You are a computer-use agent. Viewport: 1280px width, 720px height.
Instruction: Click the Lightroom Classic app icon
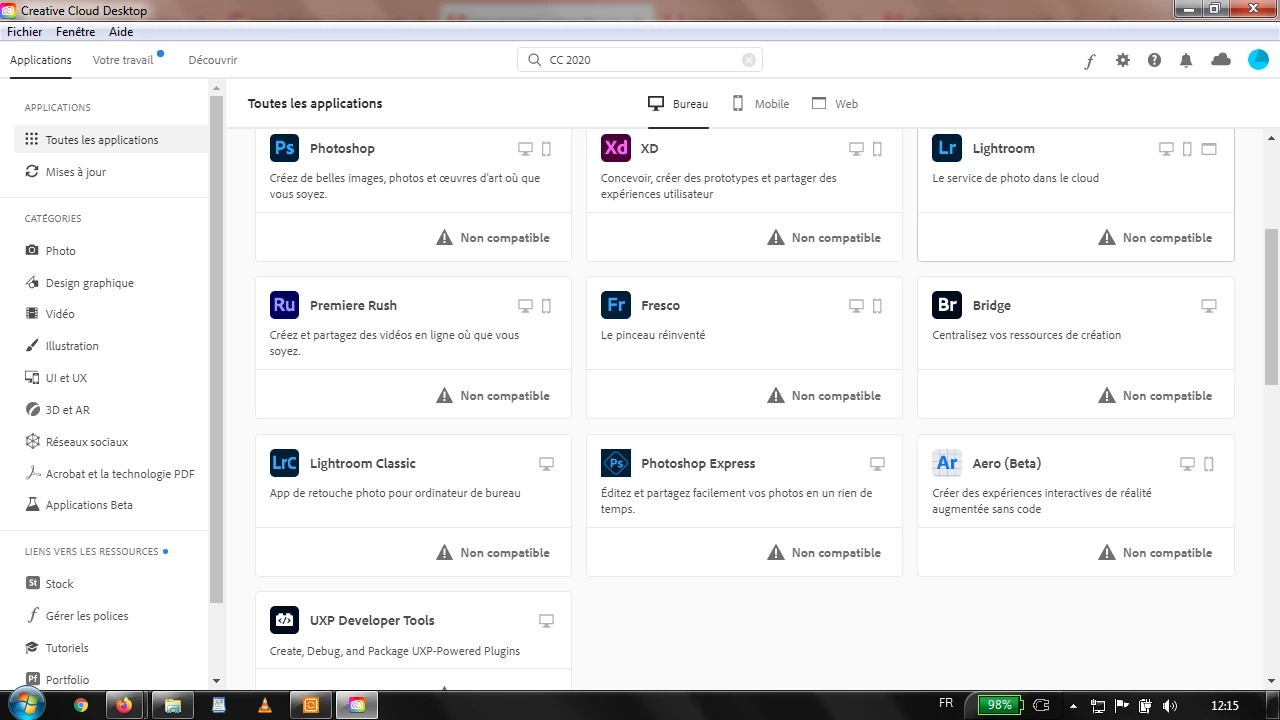point(284,463)
